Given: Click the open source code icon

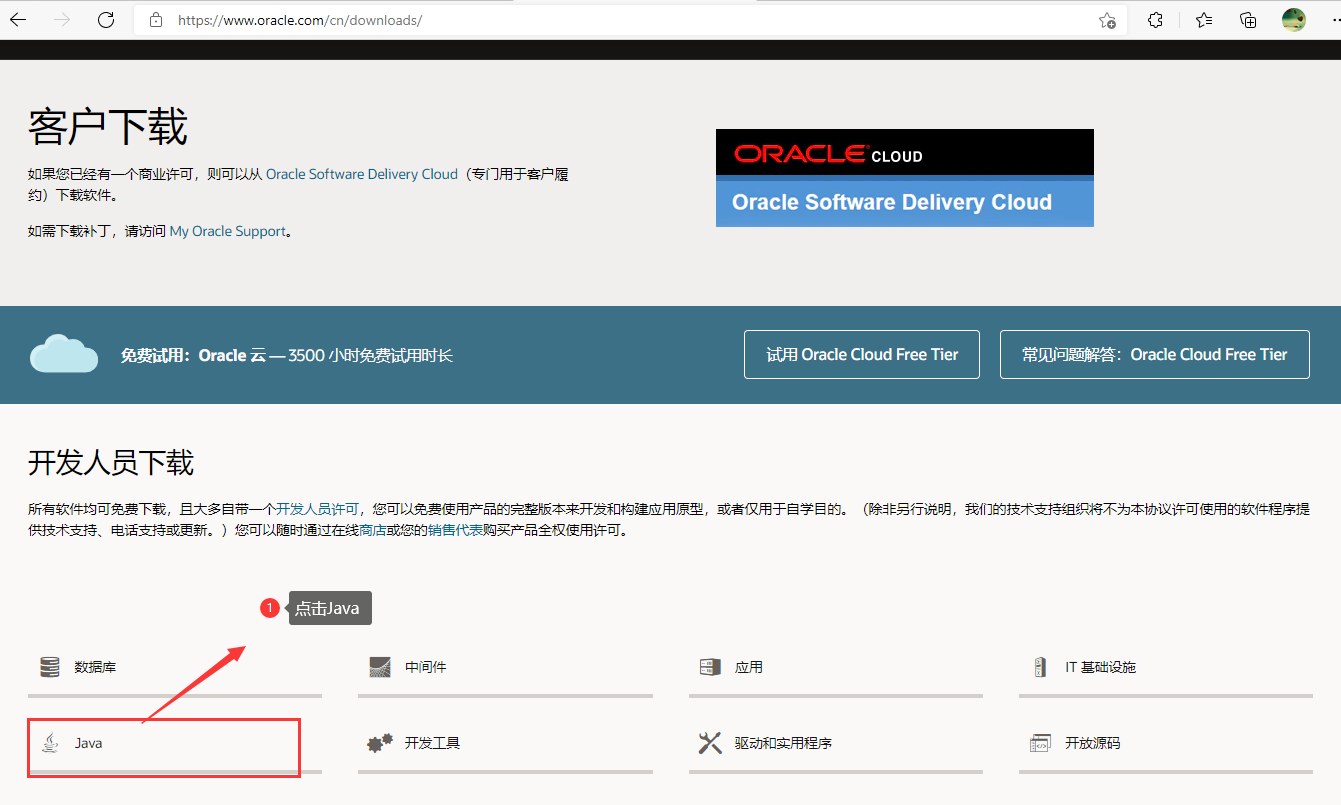Looking at the screenshot, I should pyautogui.click(x=1040, y=743).
